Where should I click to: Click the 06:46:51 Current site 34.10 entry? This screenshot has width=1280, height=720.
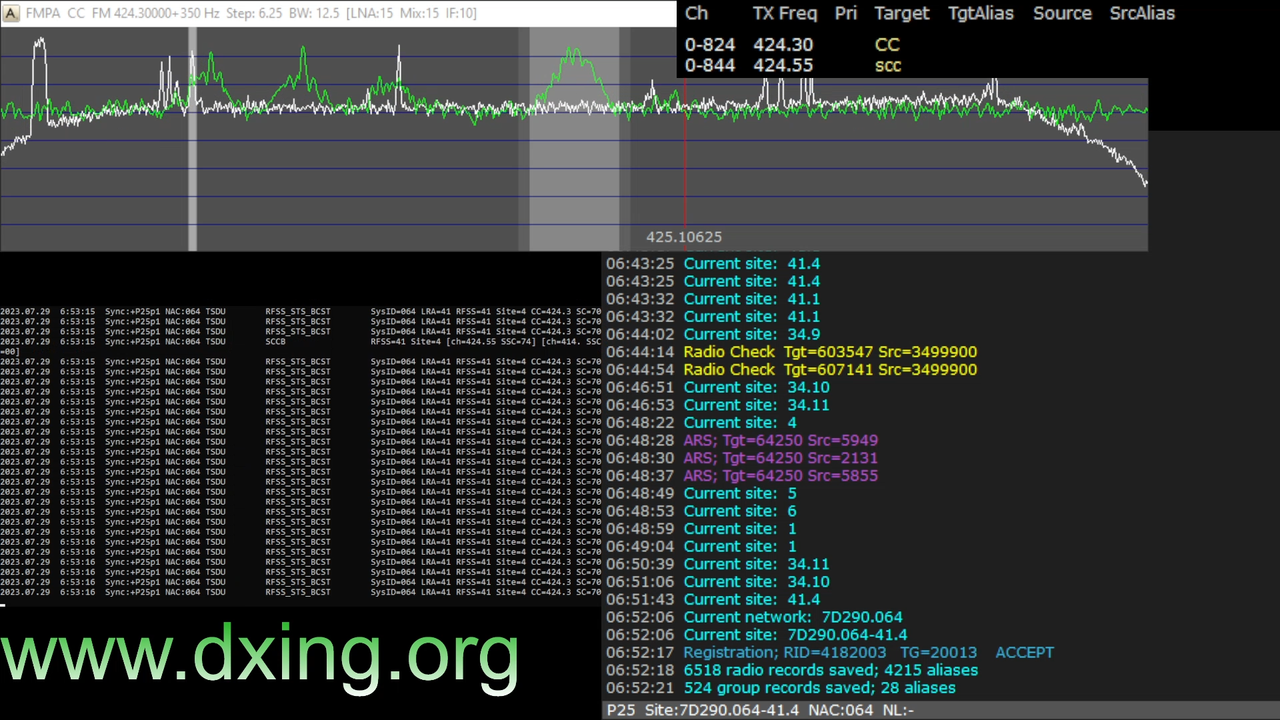(x=717, y=387)
